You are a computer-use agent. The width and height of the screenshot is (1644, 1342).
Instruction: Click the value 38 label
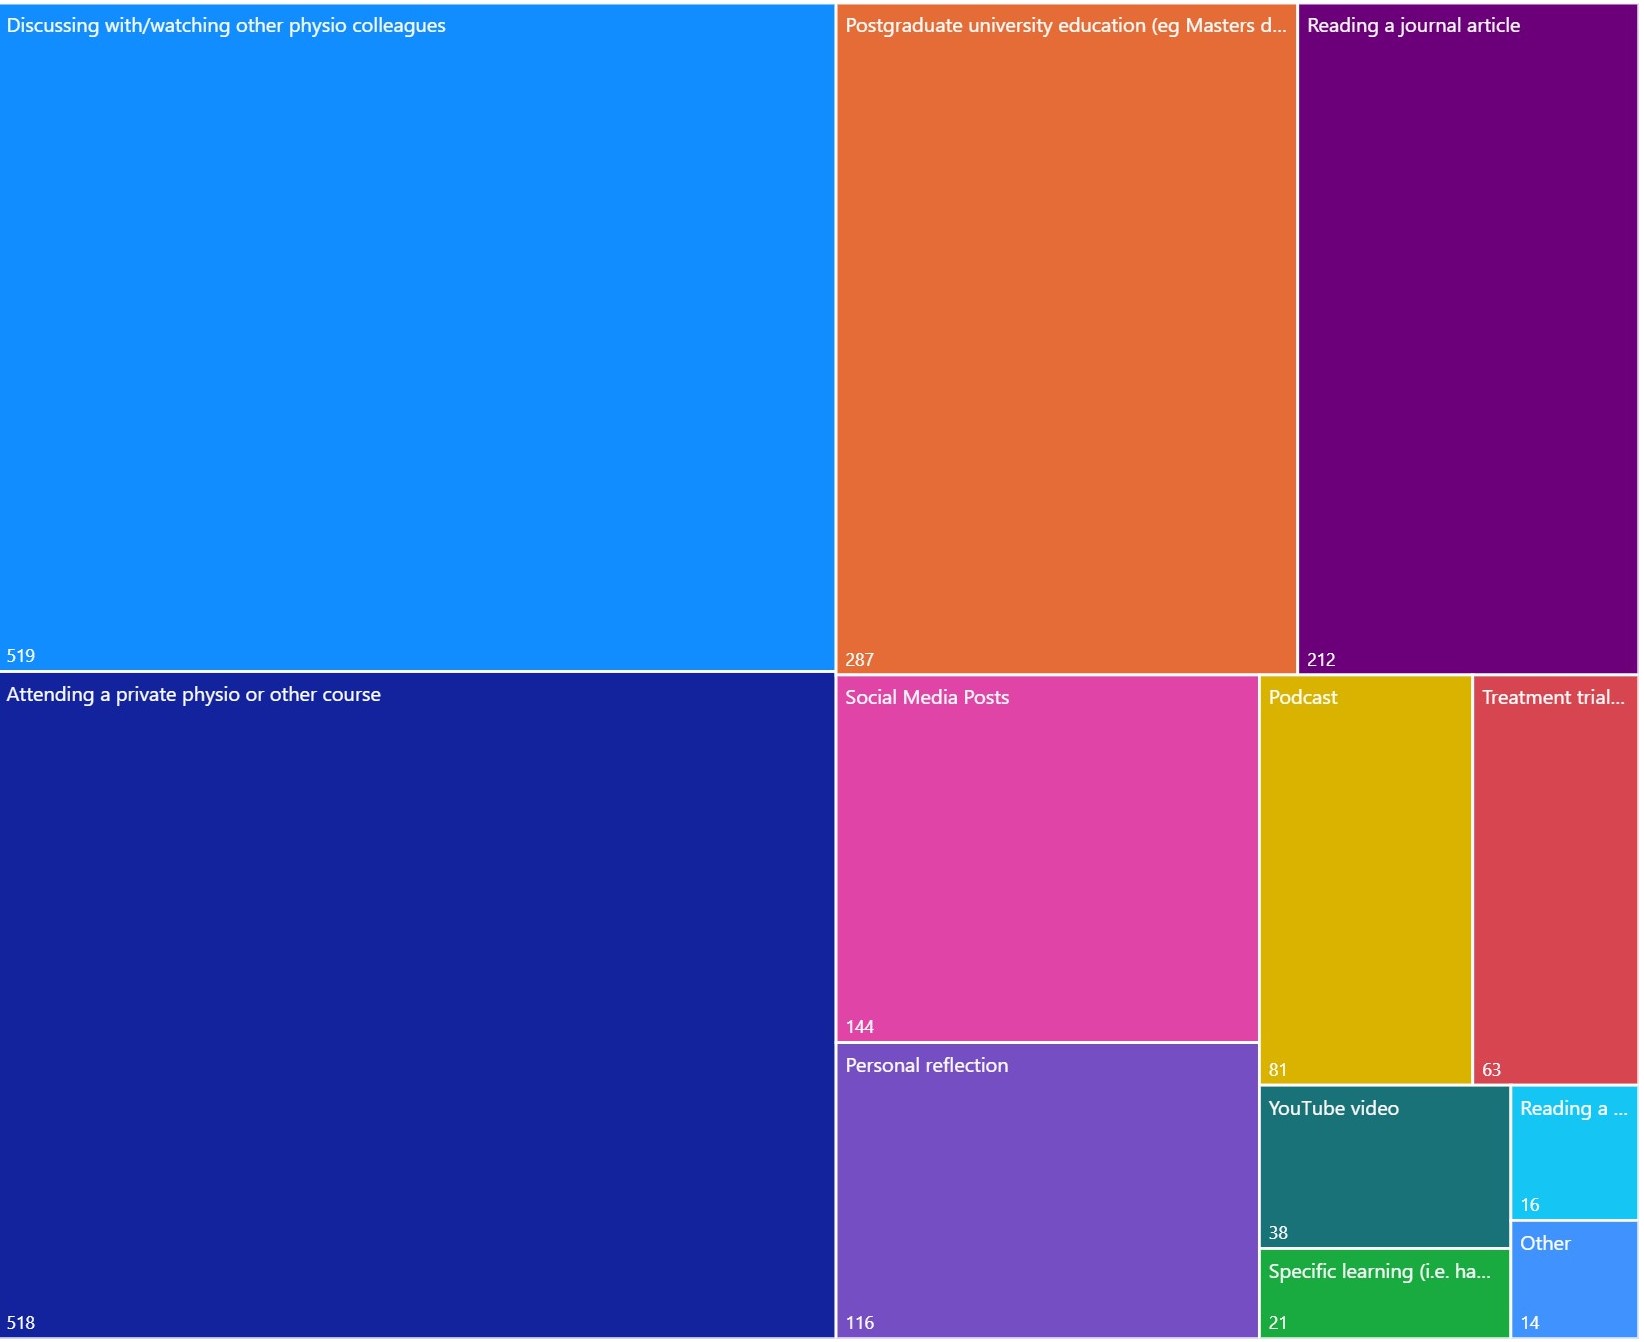tap(1278, 1233)
